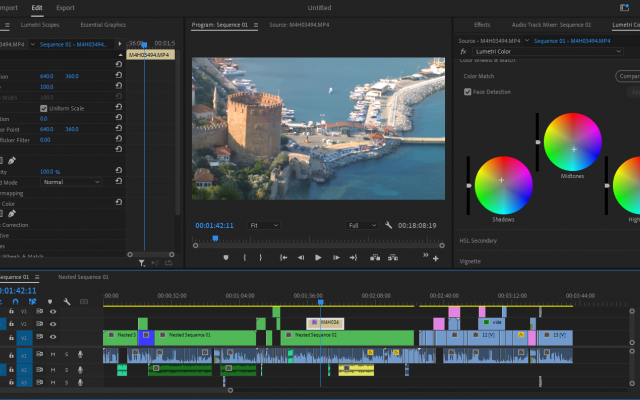
Task: Add a marker in the timeline panel
Action: [x=50, y=302]
